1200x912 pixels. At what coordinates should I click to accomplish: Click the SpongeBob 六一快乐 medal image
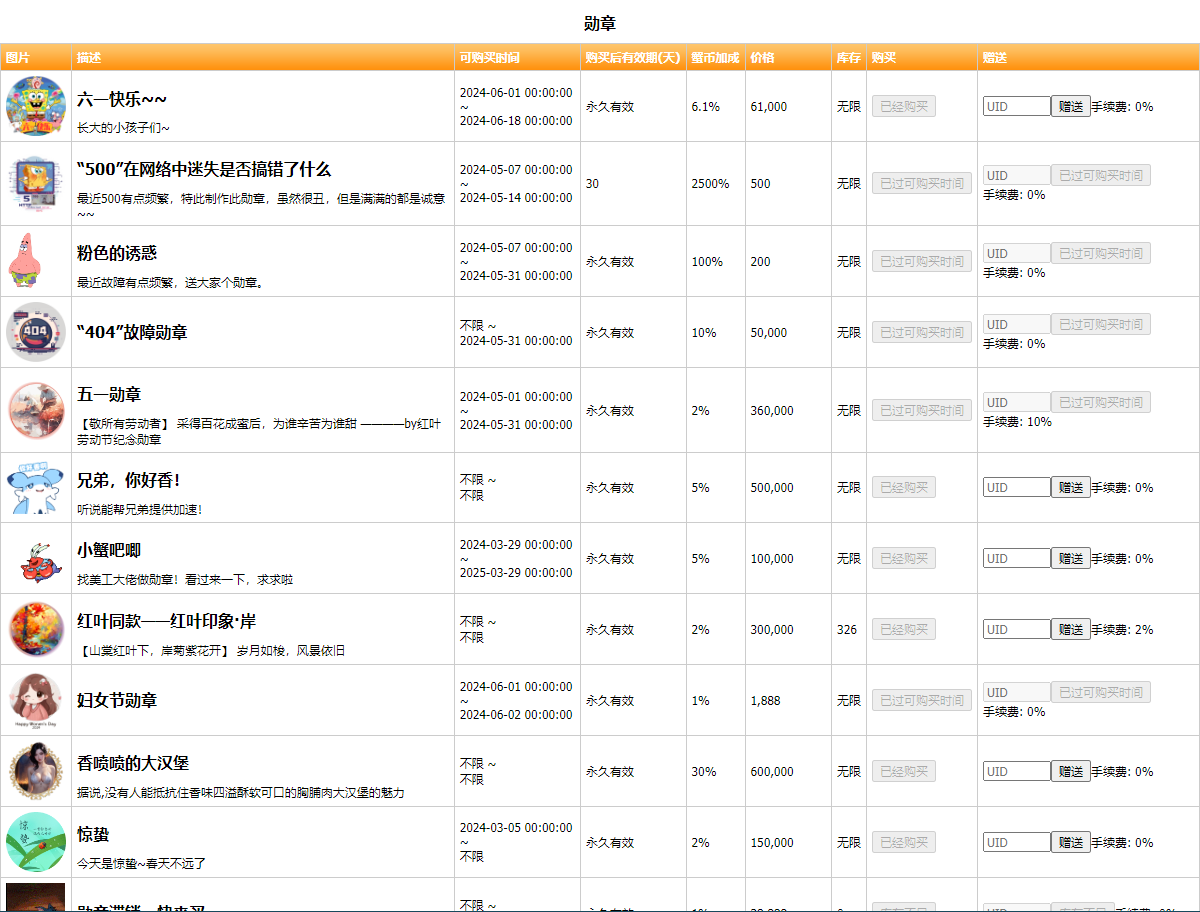(35, 105)
